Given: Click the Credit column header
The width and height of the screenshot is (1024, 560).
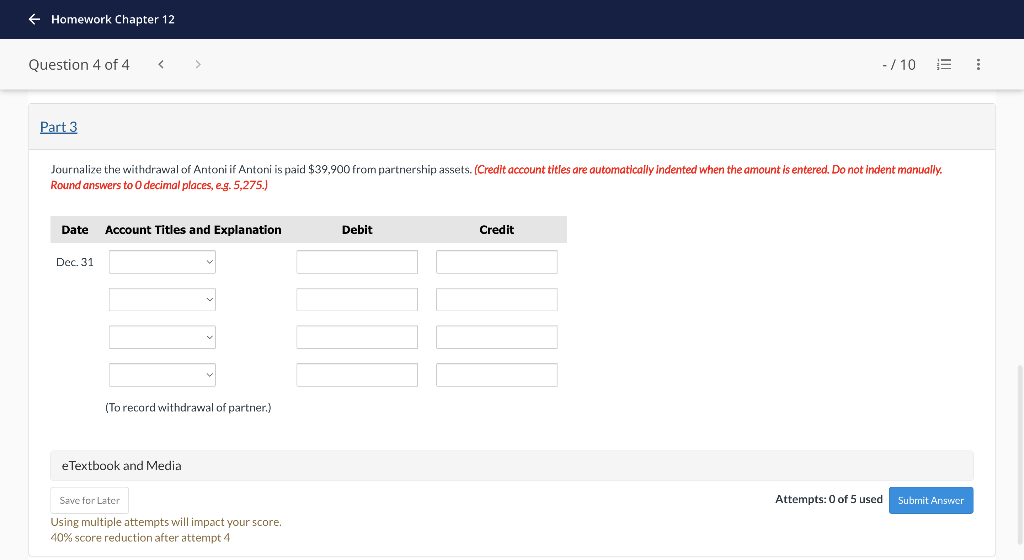Looking at the screenshot, I should point(496,230).
